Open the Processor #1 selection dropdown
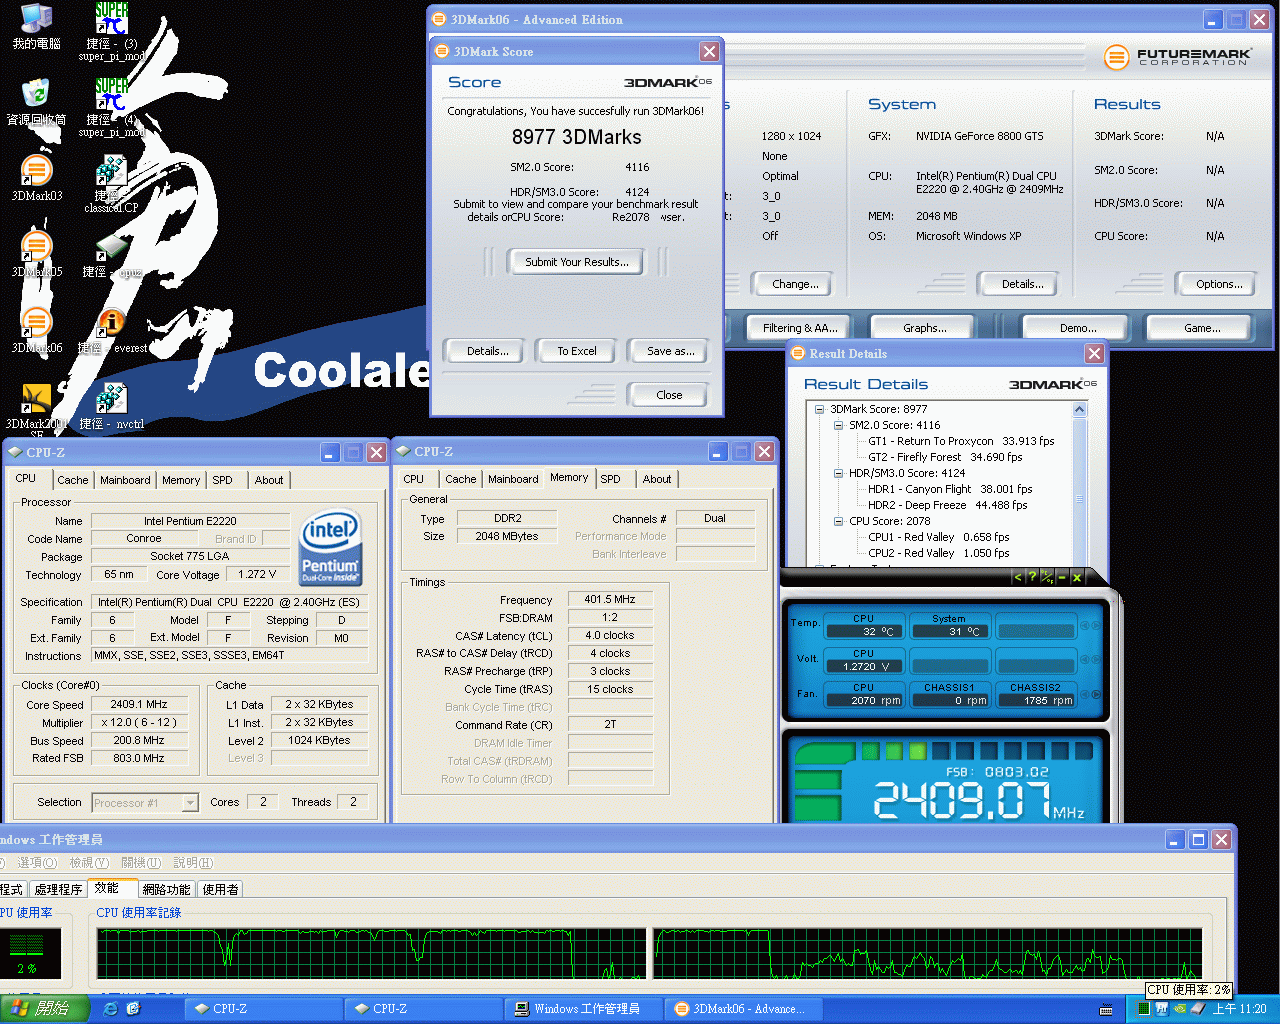The image size is (1280, 1024). (x=145, y=803)
